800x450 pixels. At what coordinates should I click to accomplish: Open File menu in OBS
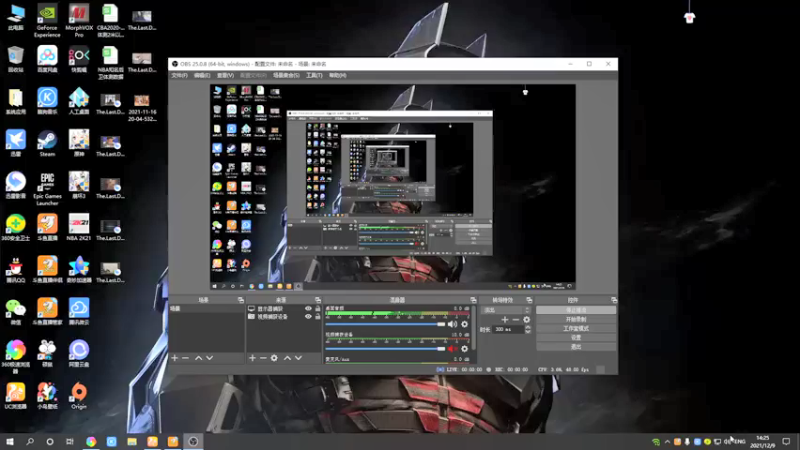(180, 76)
